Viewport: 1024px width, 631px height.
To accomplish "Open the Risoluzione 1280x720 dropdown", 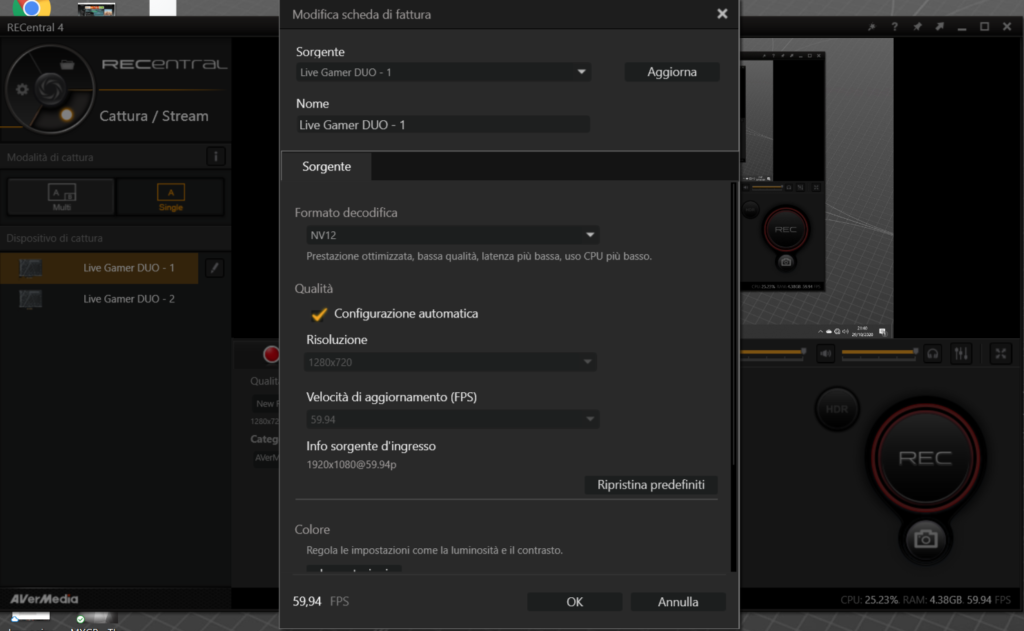I will click(450, 362).
